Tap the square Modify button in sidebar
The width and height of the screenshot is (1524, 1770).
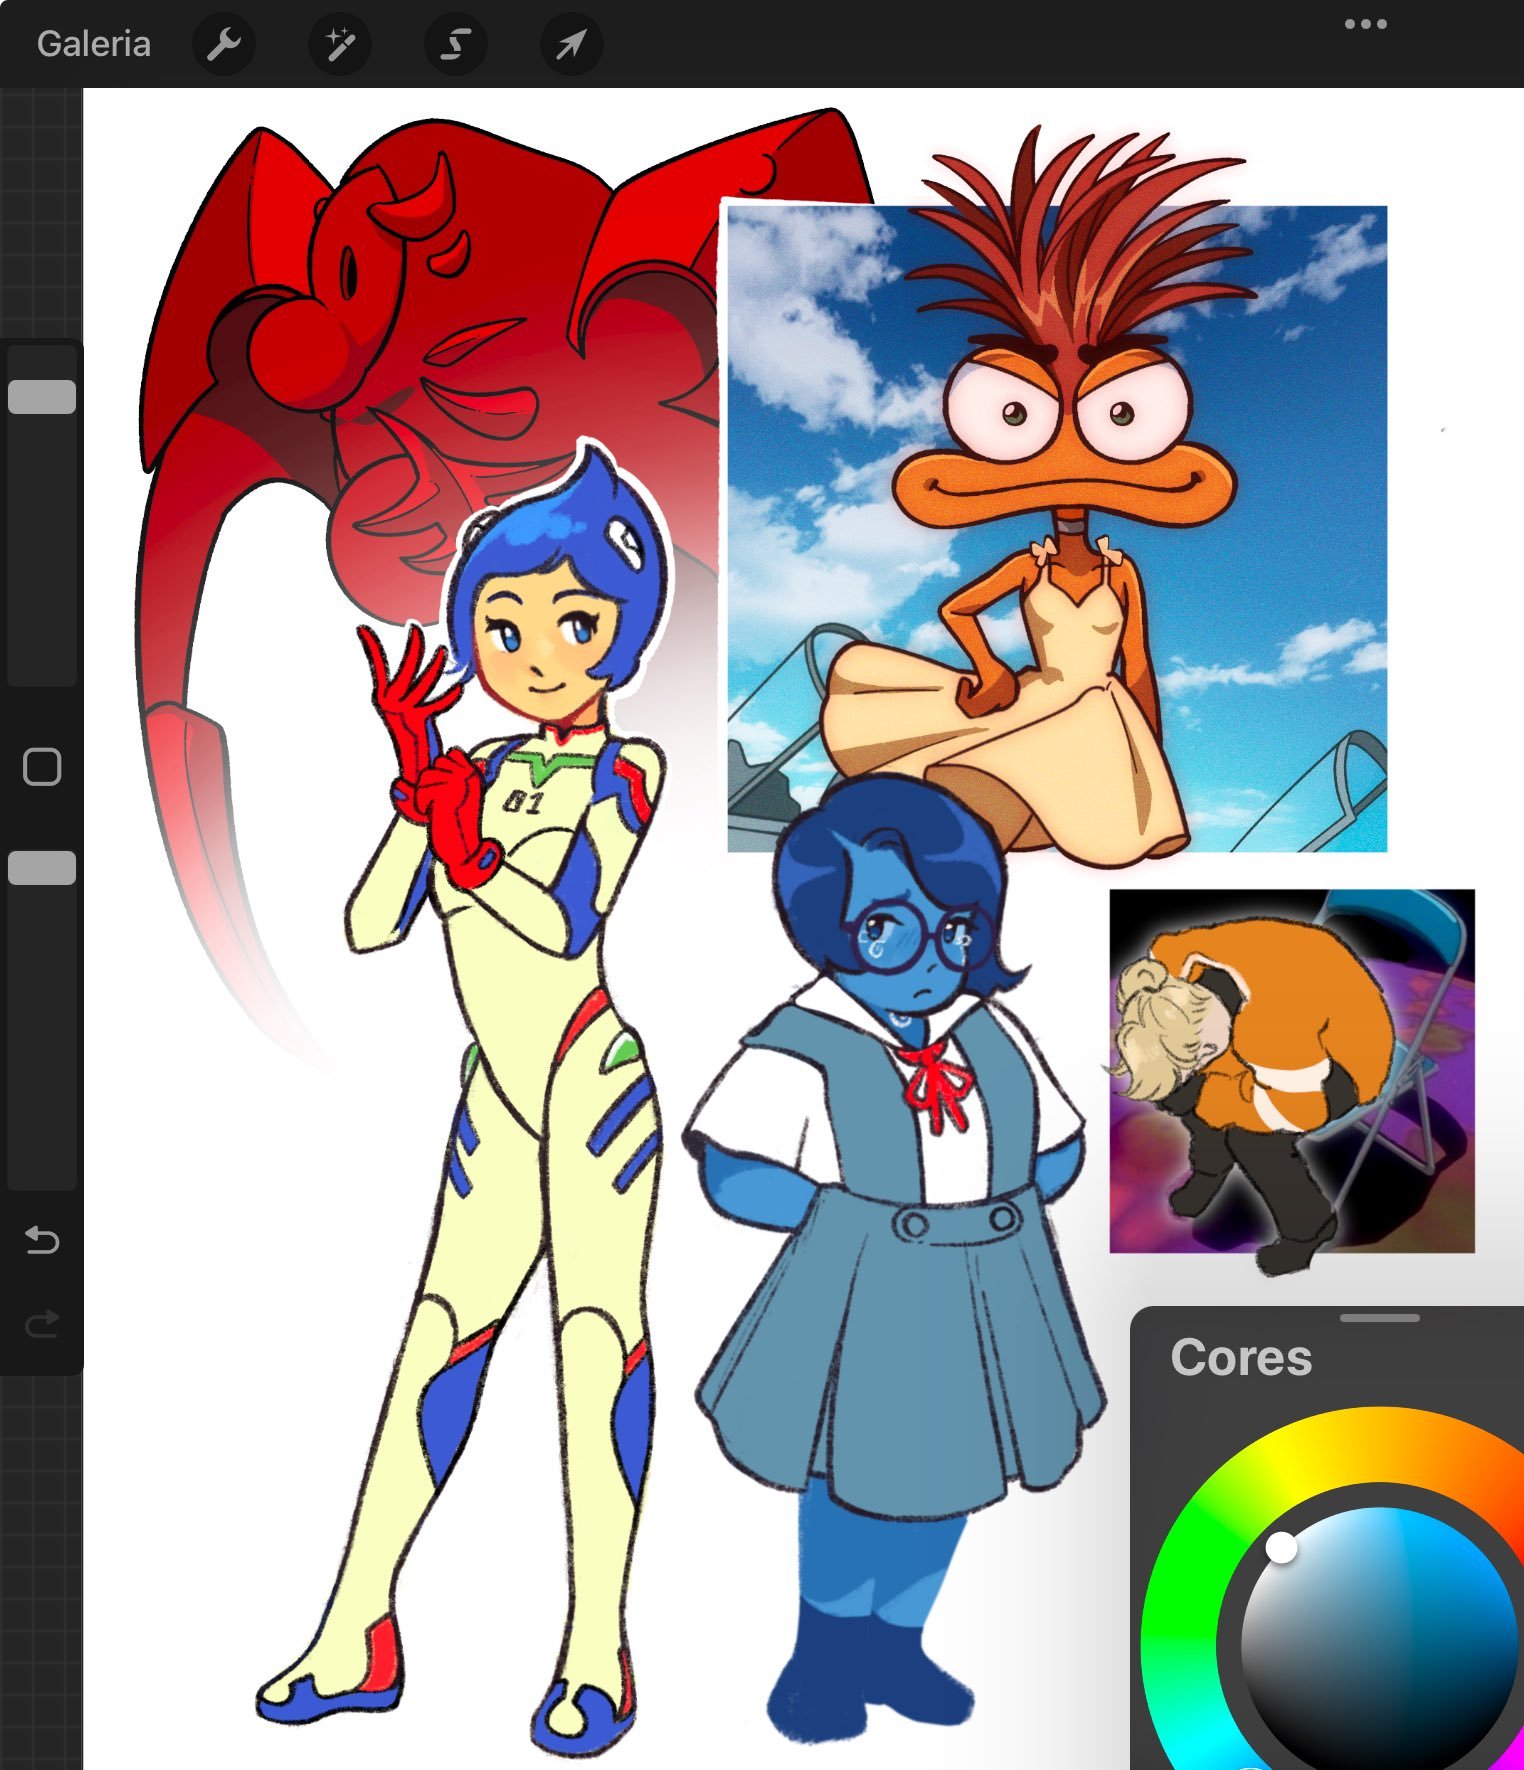(42, 767)
